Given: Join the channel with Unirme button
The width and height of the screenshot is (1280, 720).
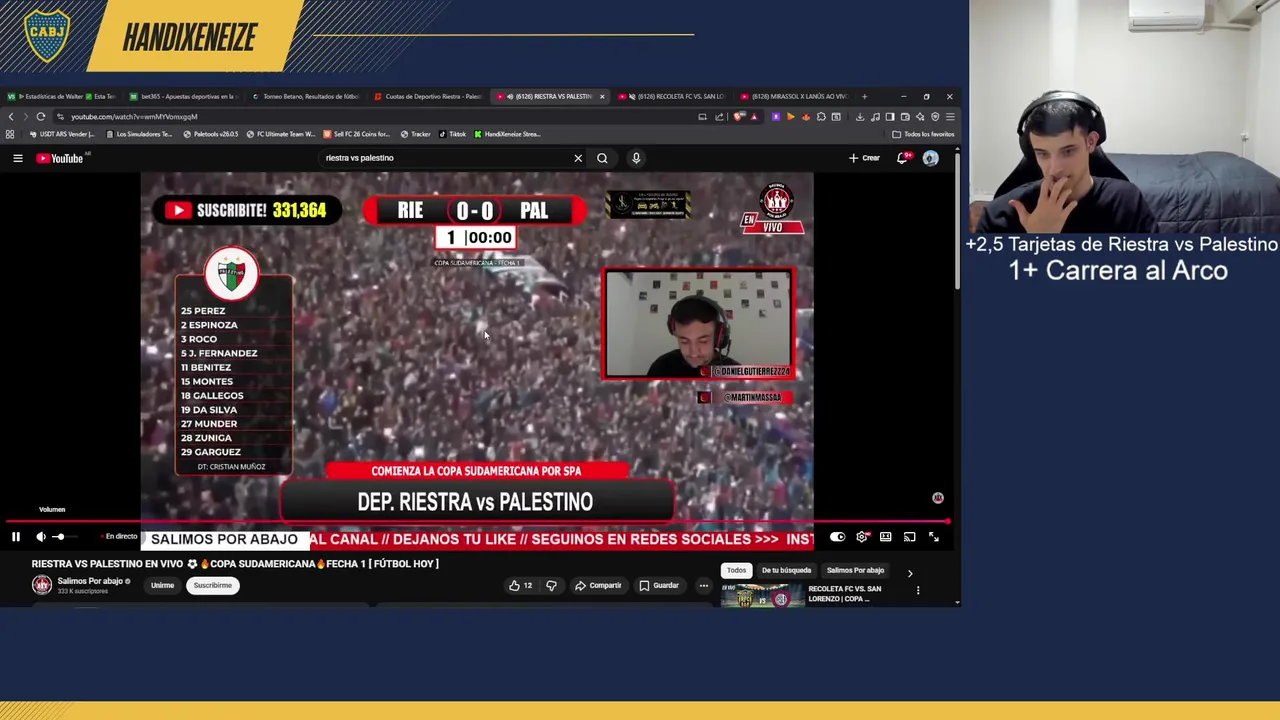Looking at the screenshot, I should (162, 585).
